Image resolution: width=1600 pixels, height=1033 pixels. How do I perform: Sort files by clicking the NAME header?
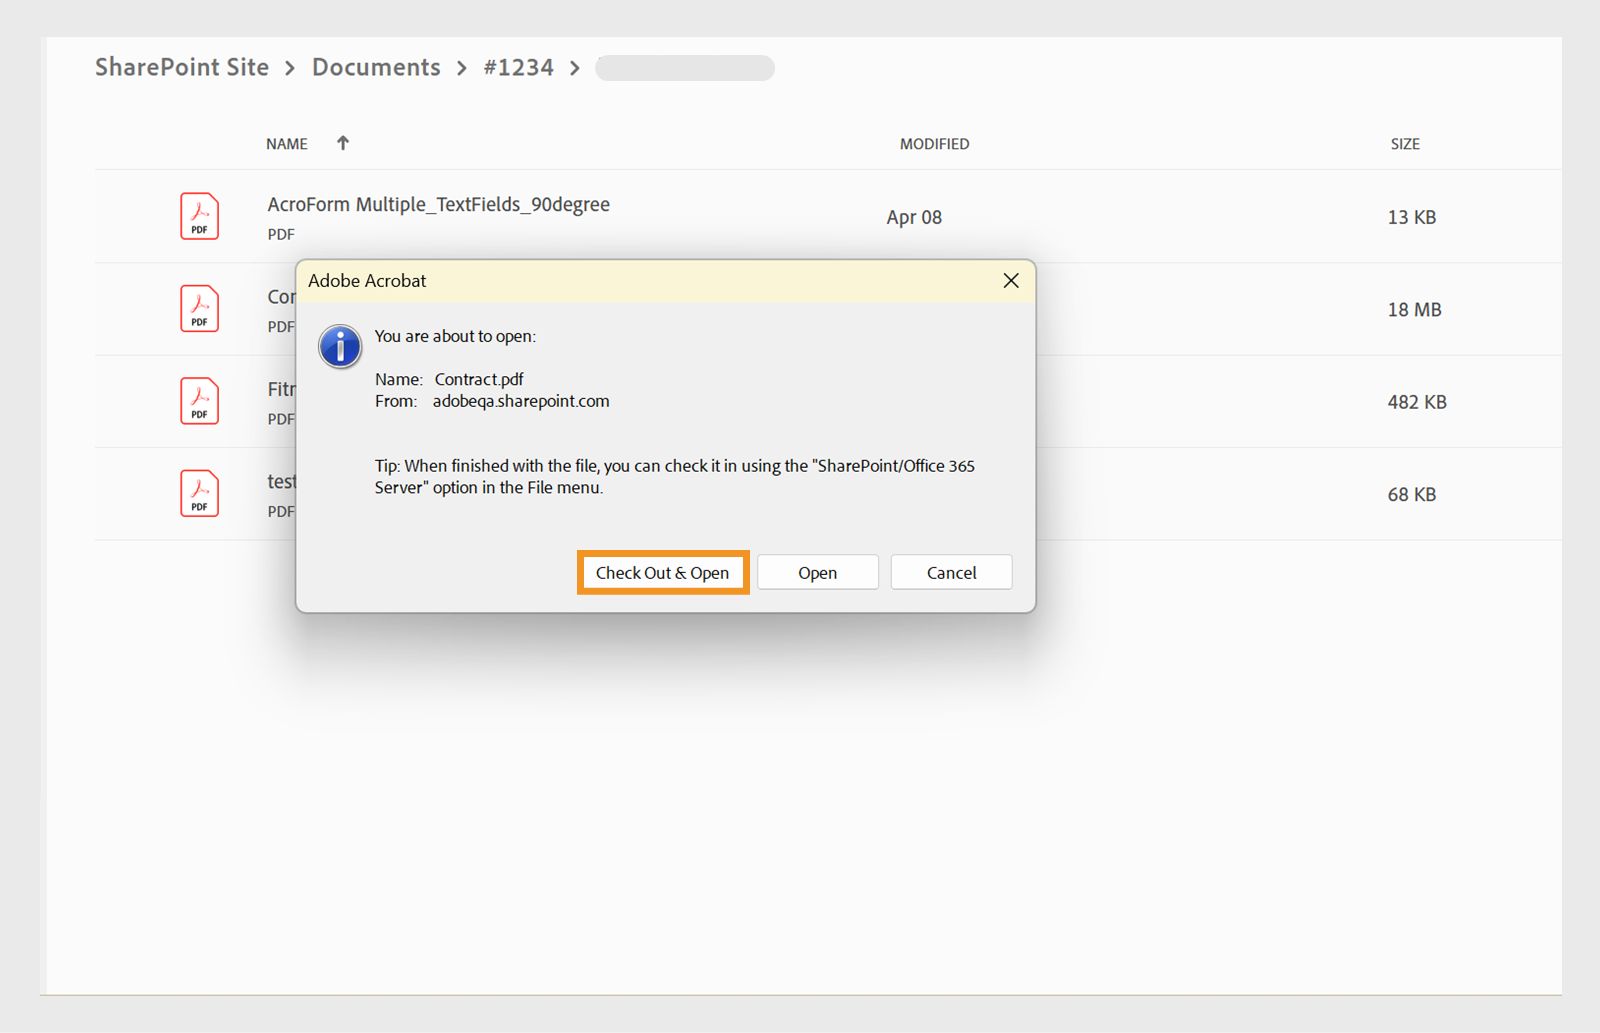pos(286,143)
